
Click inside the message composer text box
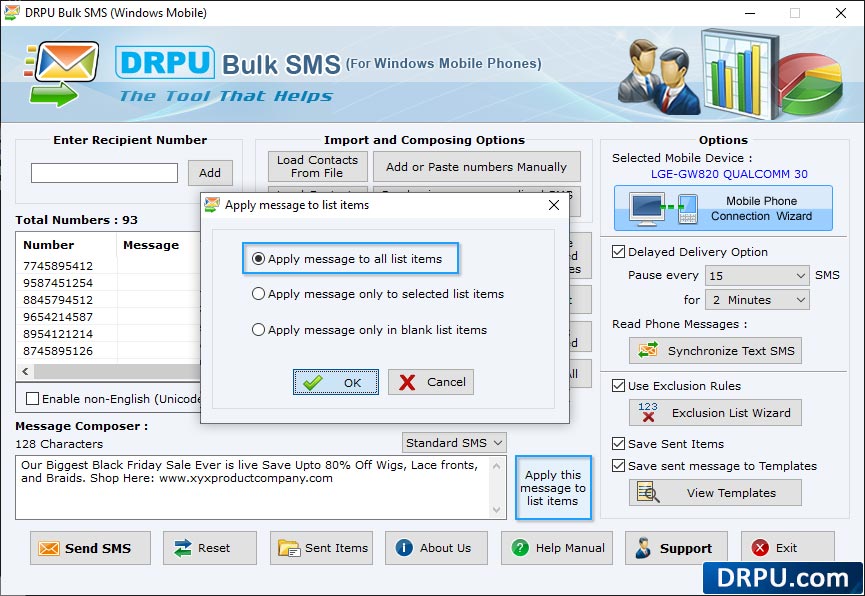point(253,488)
